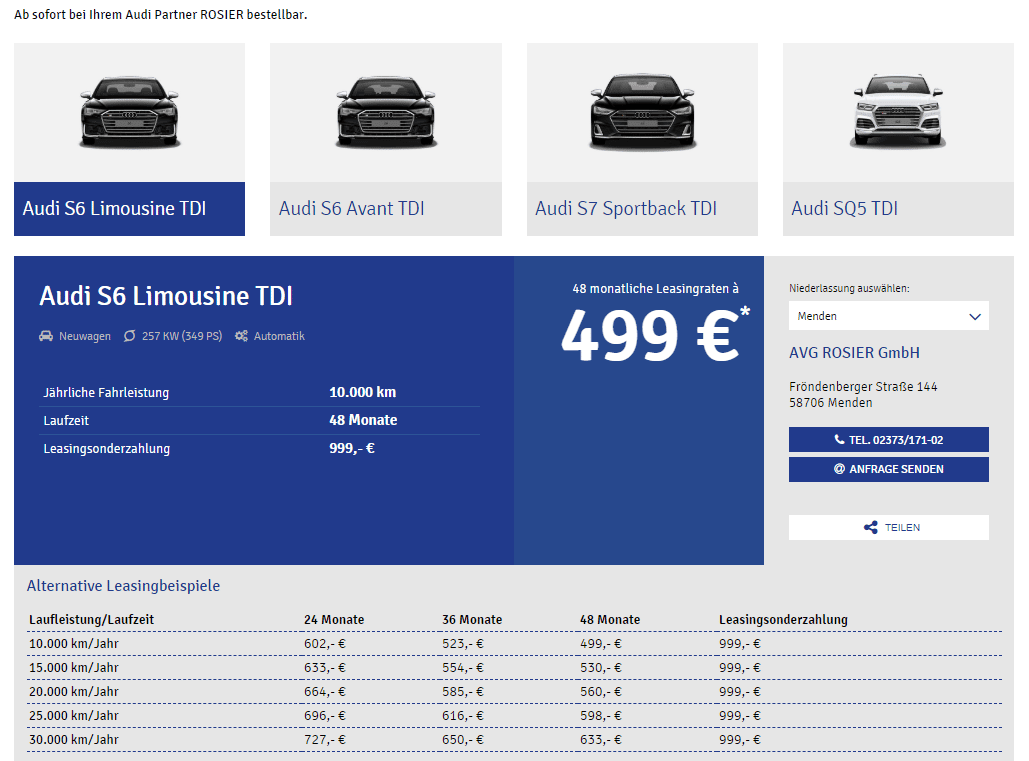1029x761 pixels.
Task: Click the power icon beside 257 KW
Action: point(130,336)
